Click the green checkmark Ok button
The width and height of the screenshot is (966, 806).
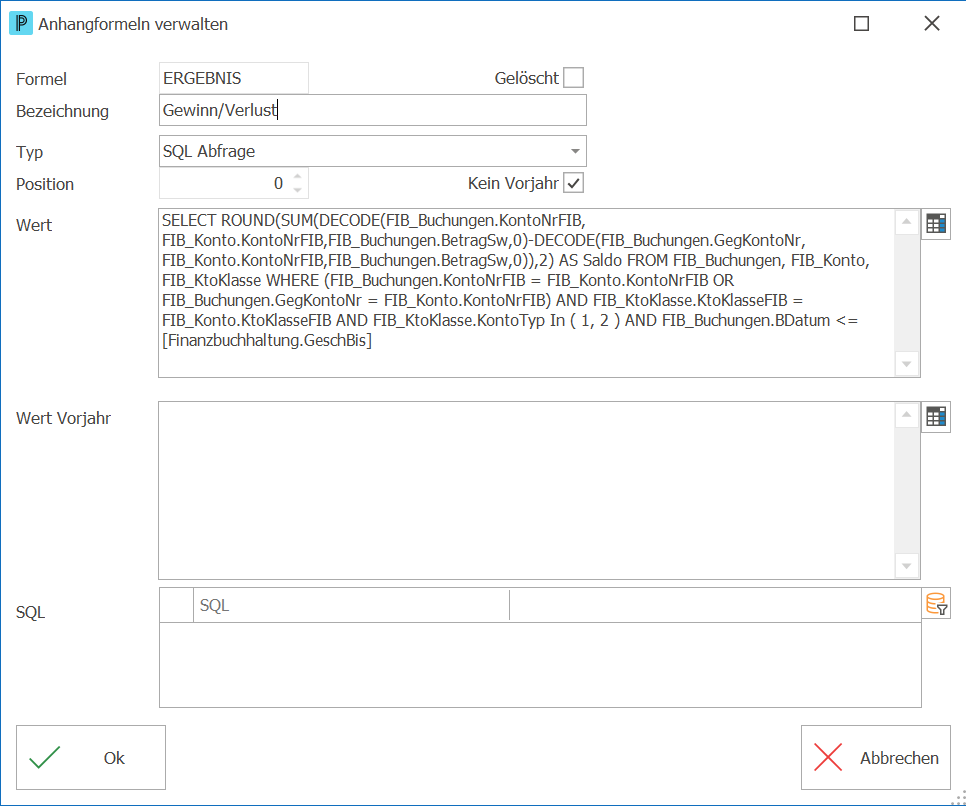point(91,757)
